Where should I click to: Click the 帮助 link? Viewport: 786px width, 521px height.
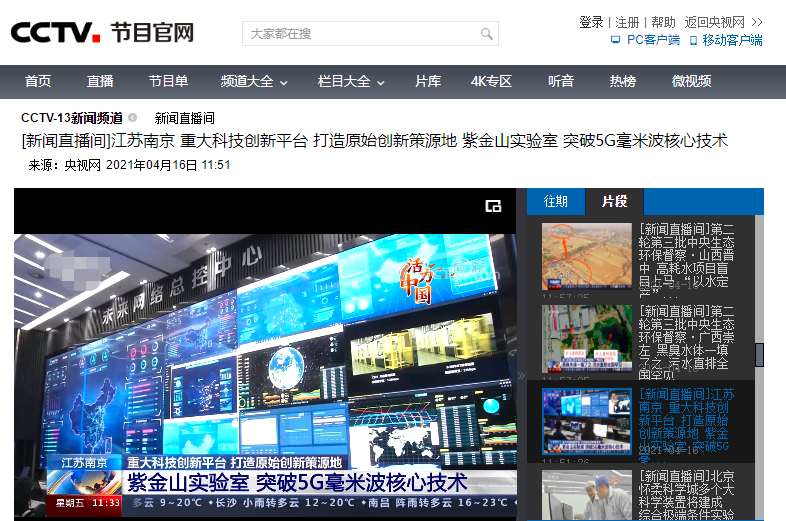tap(663, 22)
